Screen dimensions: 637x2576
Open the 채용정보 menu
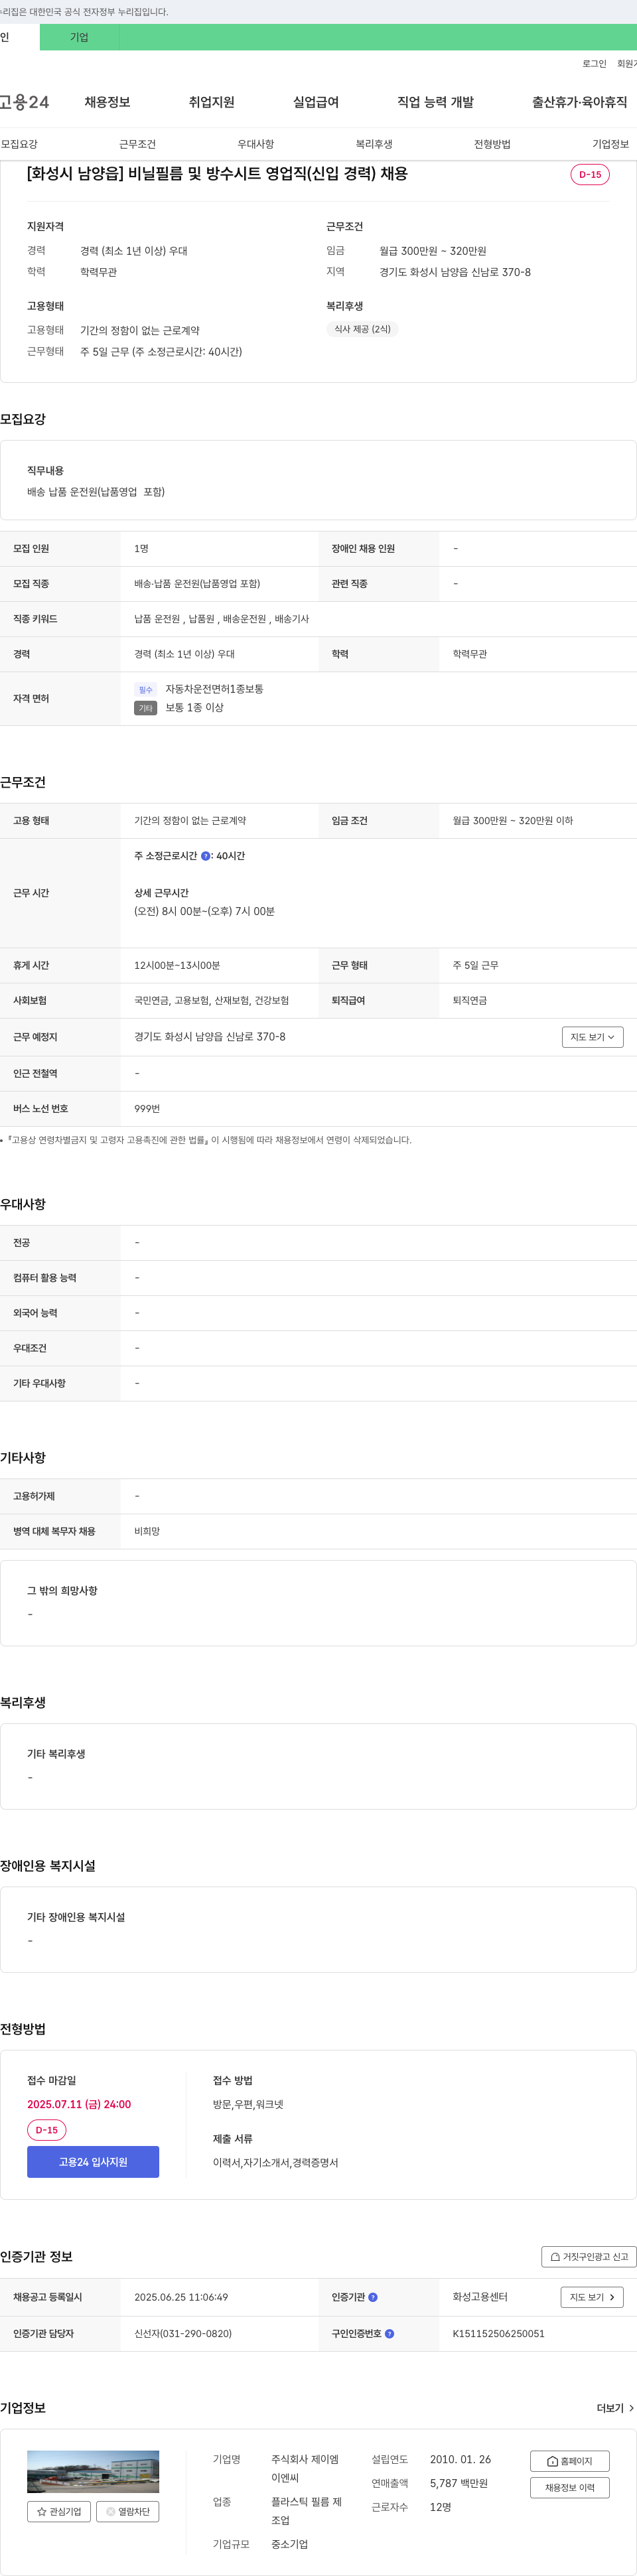pyautogui.click(x=107, y=102)
